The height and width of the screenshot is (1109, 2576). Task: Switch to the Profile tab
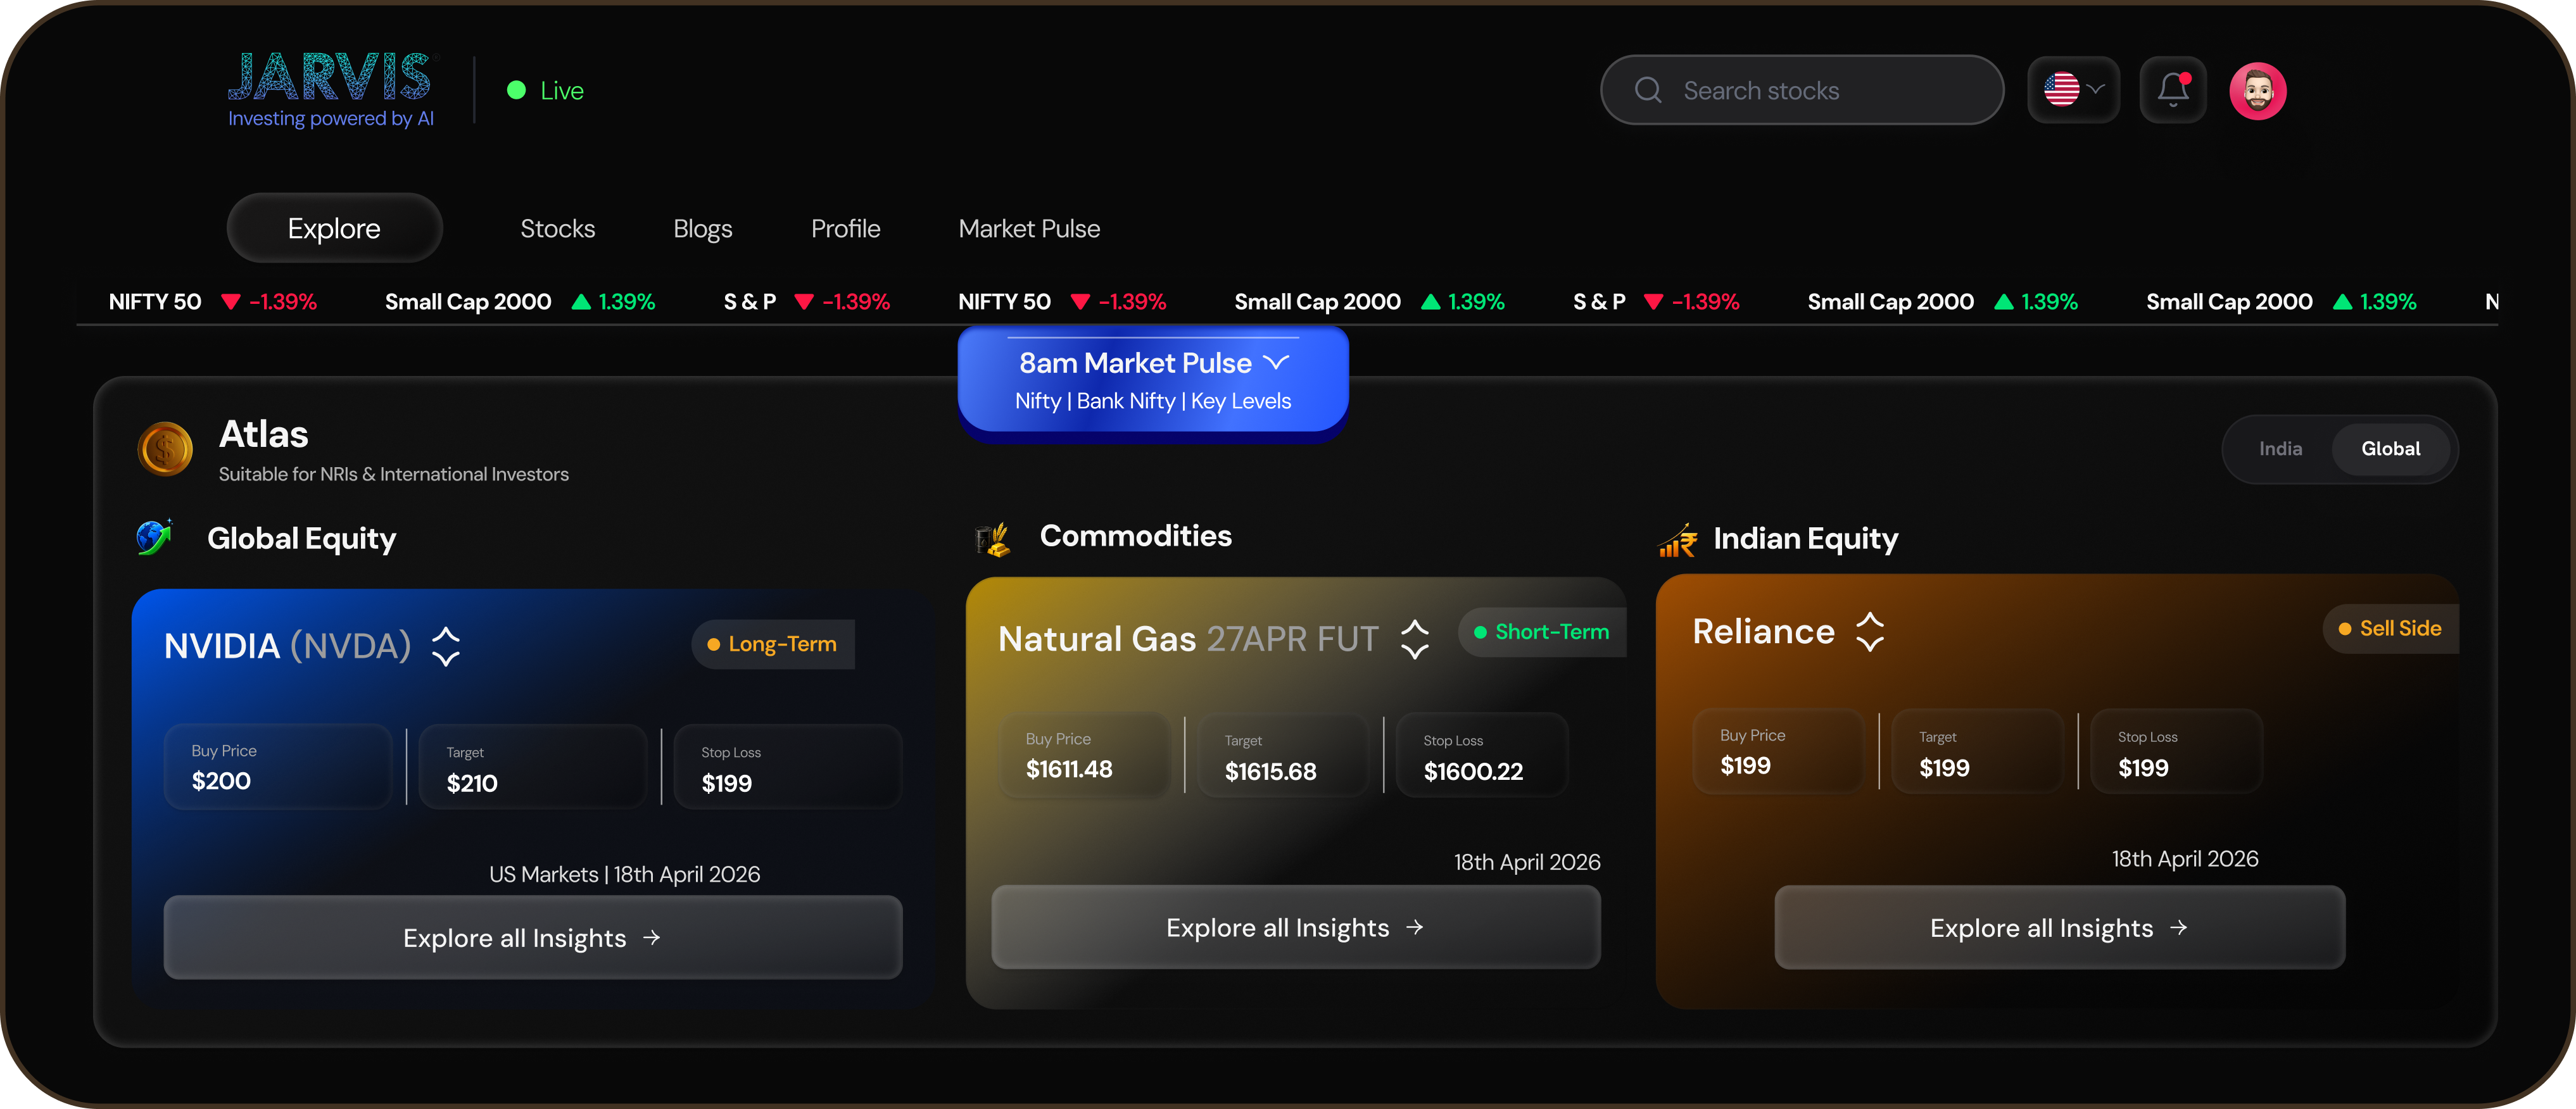845,229
